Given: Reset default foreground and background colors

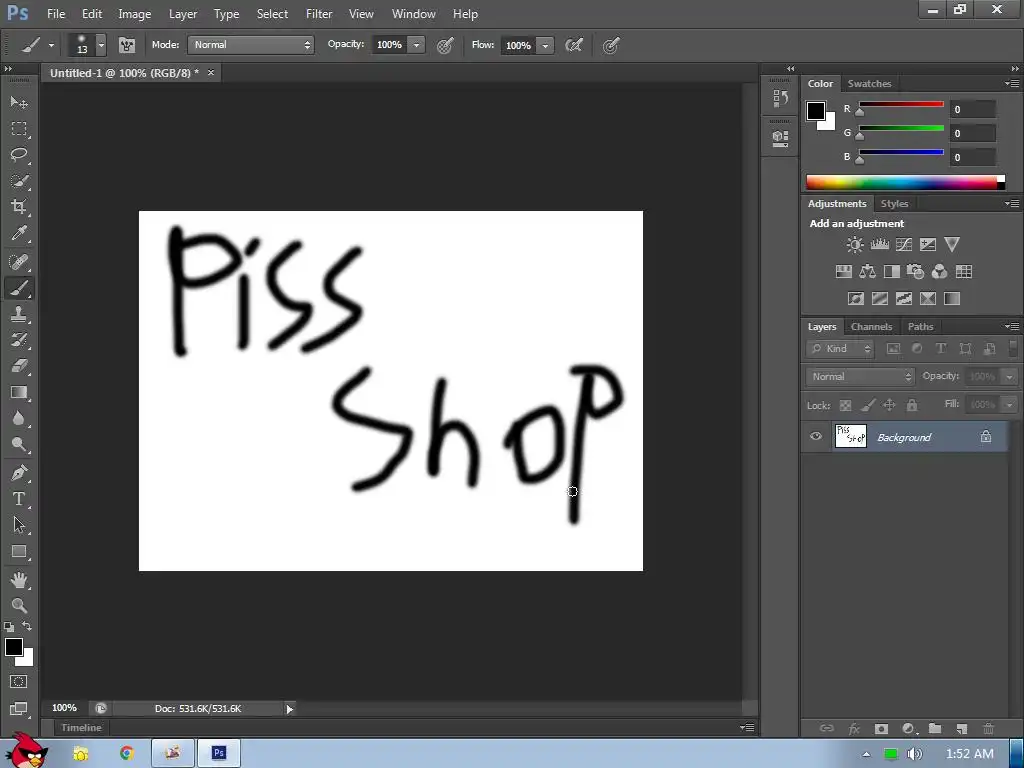Looking at the screenshot, I should coord(9,627).
